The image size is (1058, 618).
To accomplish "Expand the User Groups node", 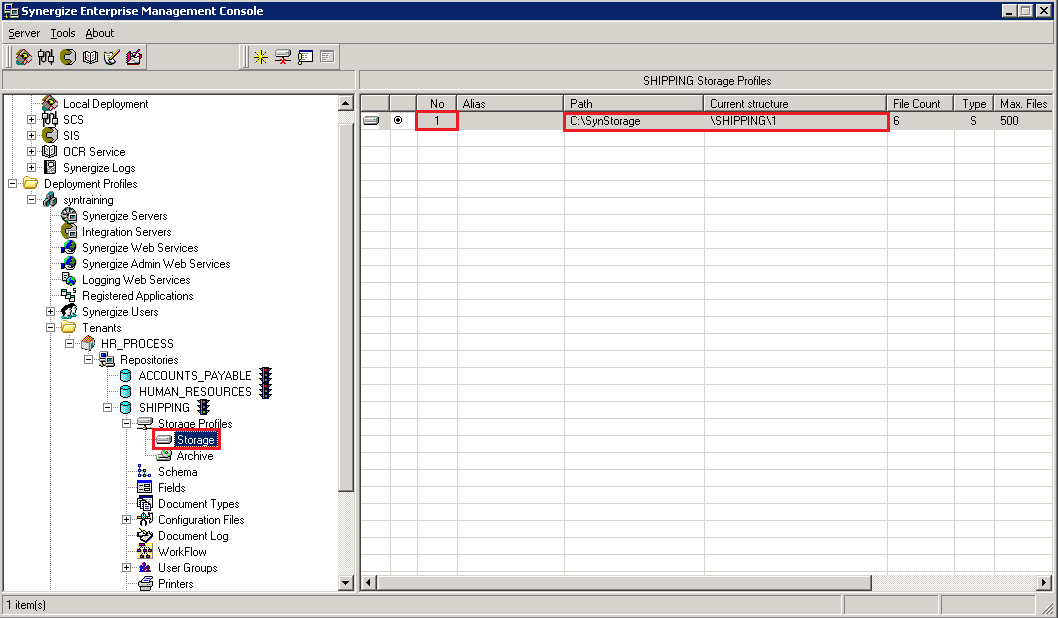I will [x=126, y=567].
